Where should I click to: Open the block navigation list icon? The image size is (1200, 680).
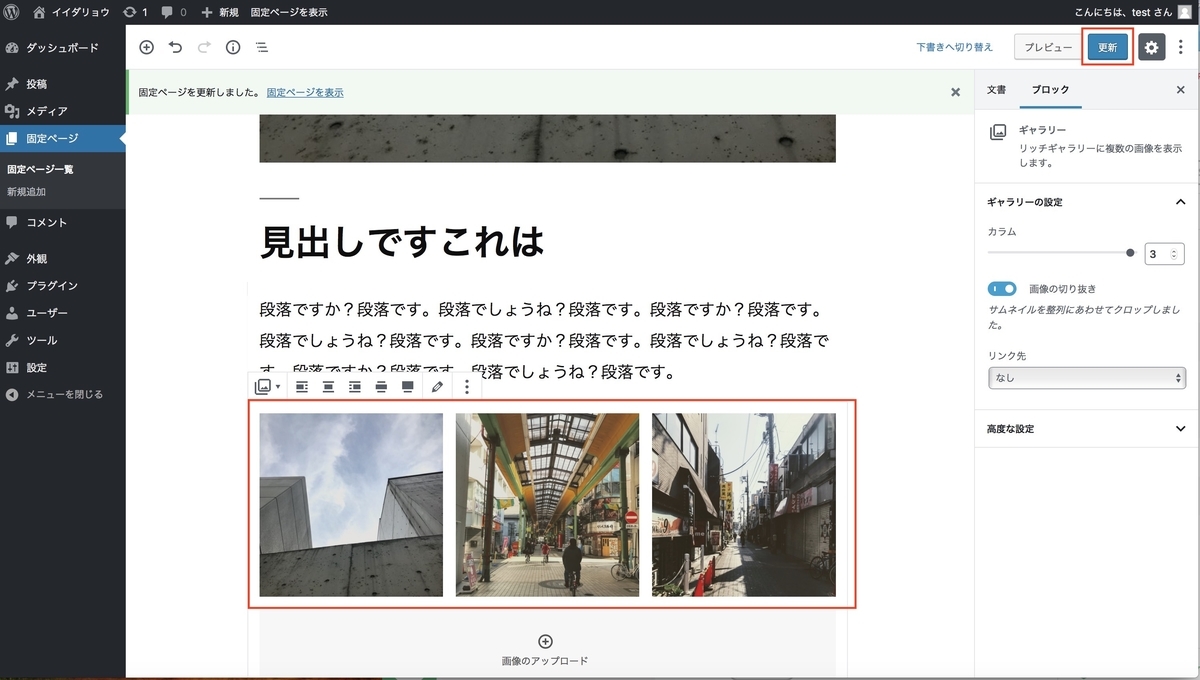[261, 47]
